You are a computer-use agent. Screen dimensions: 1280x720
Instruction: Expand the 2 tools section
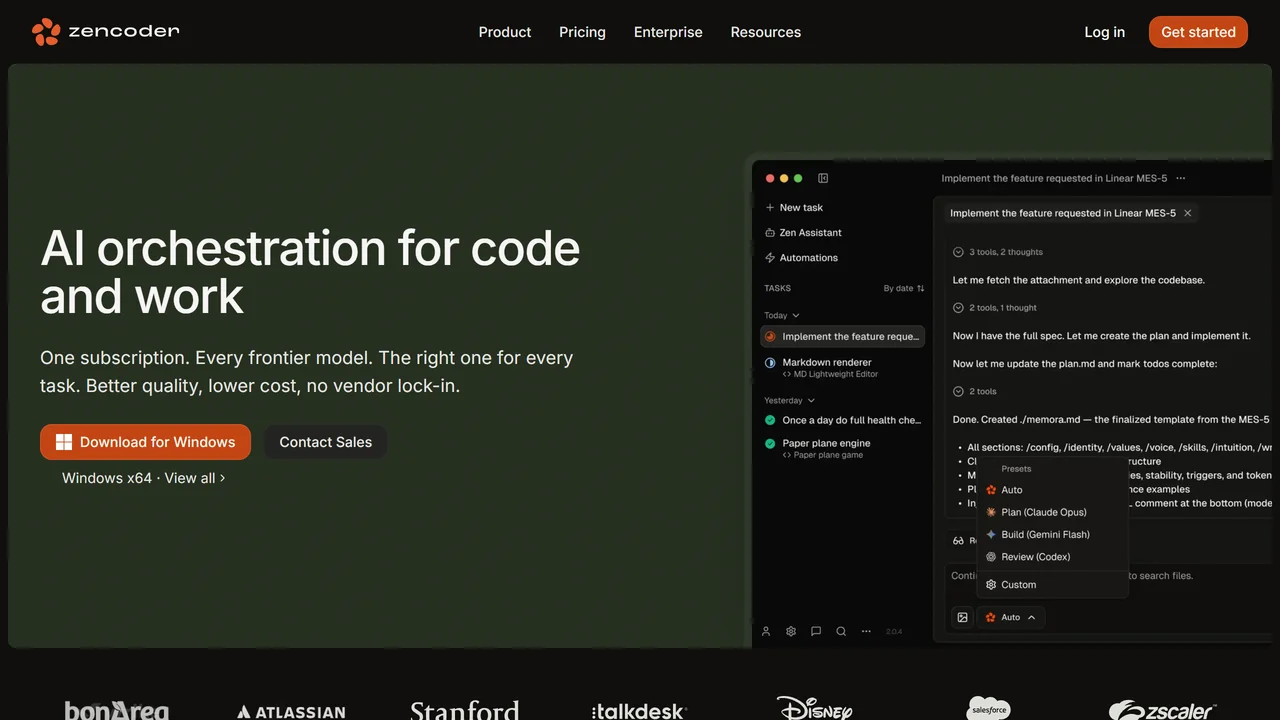point(975,391)
